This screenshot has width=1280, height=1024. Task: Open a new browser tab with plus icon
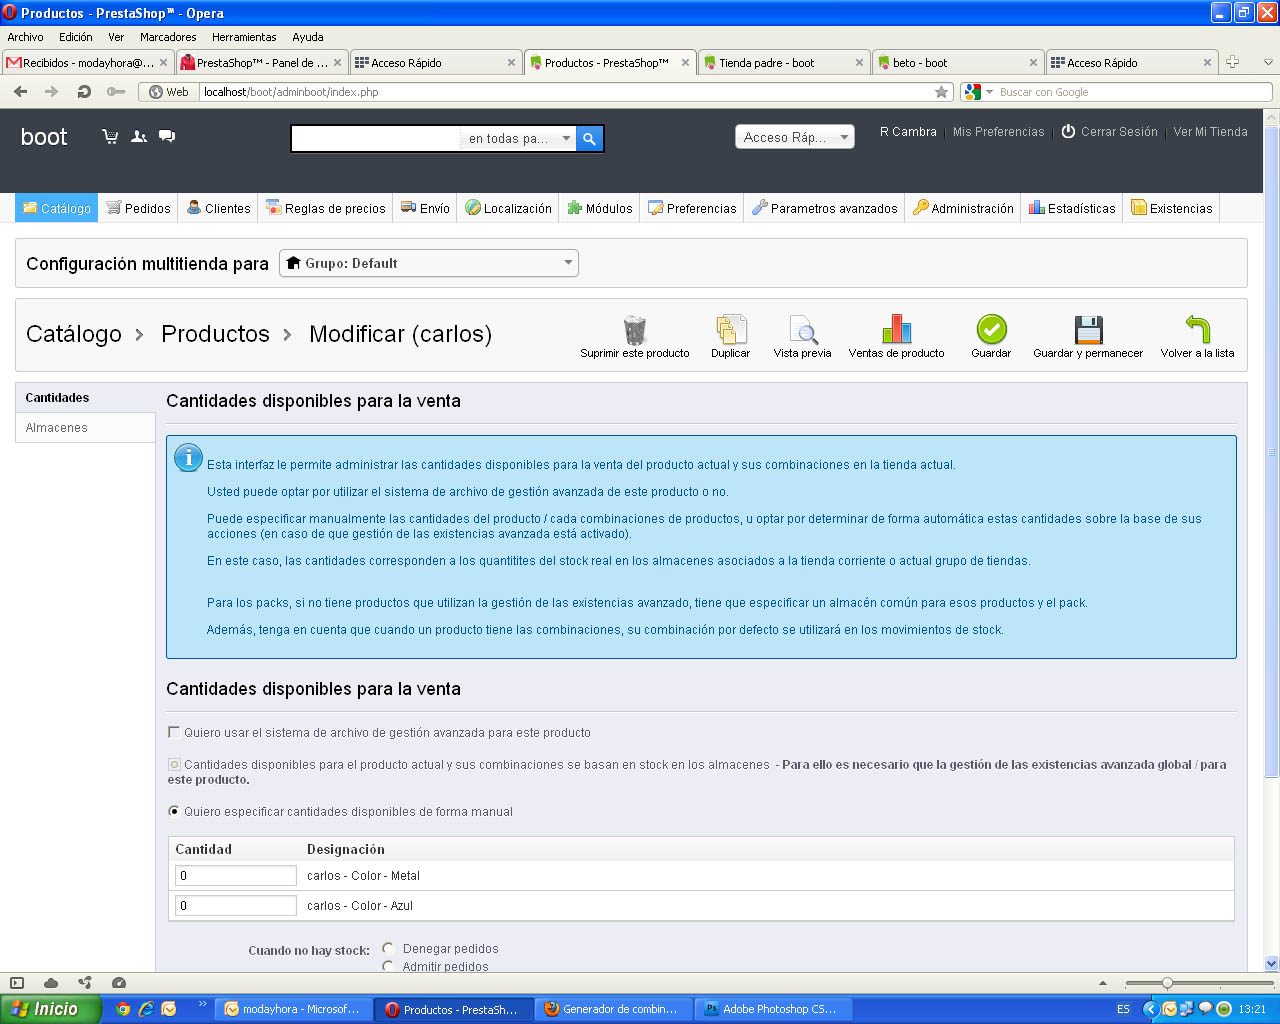(1232, 62)
